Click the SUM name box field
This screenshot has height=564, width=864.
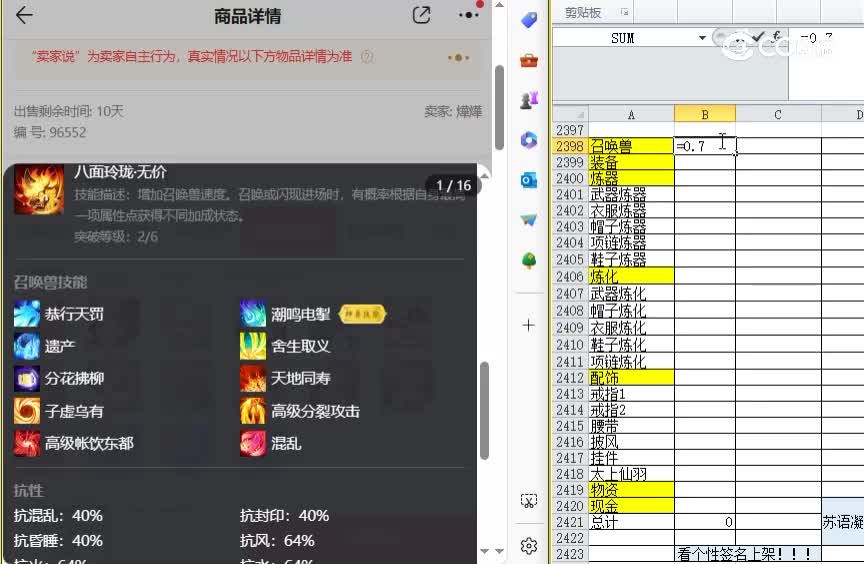(624, 38)
